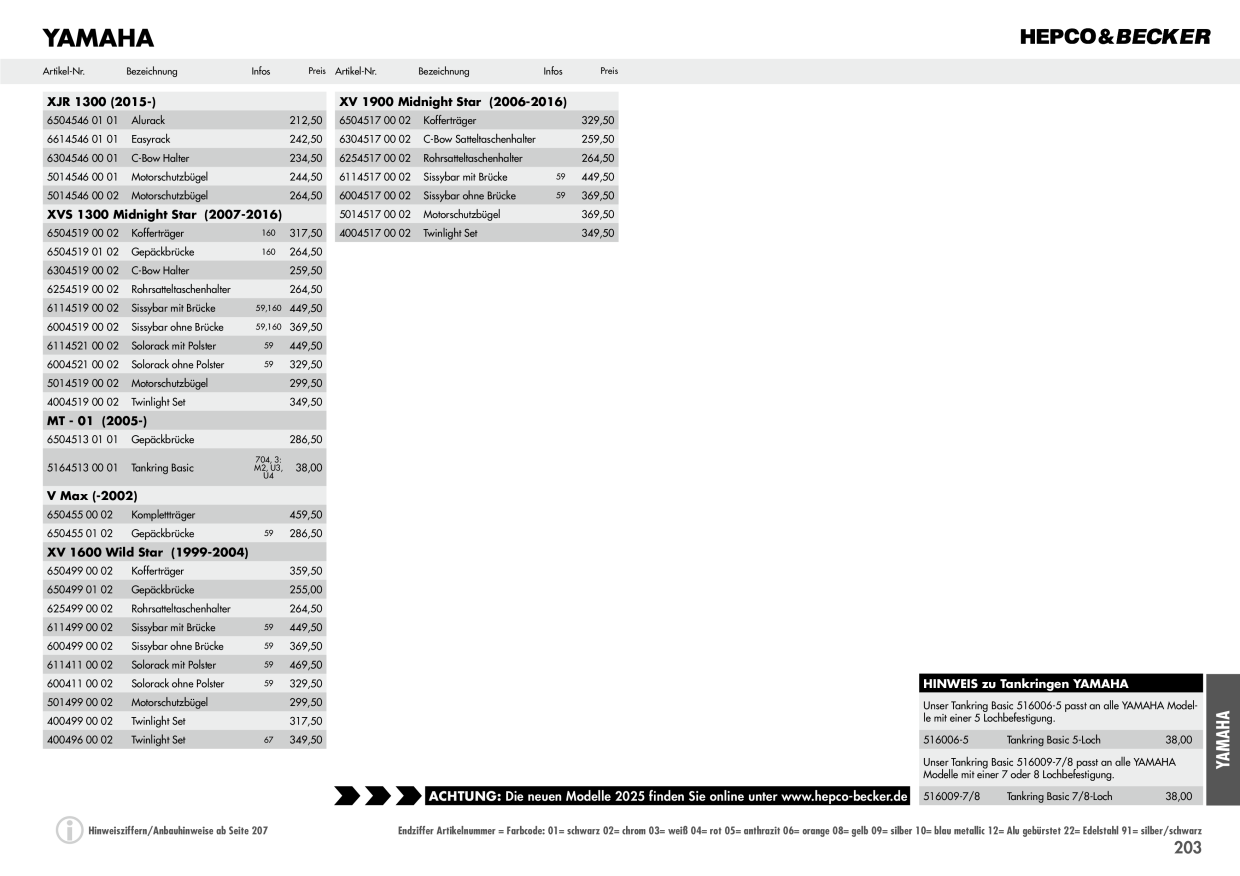This screenshot has width=1240, height=876.
Task: Click Tankring Basic in row 5164513 00 01
Action: 162,468
